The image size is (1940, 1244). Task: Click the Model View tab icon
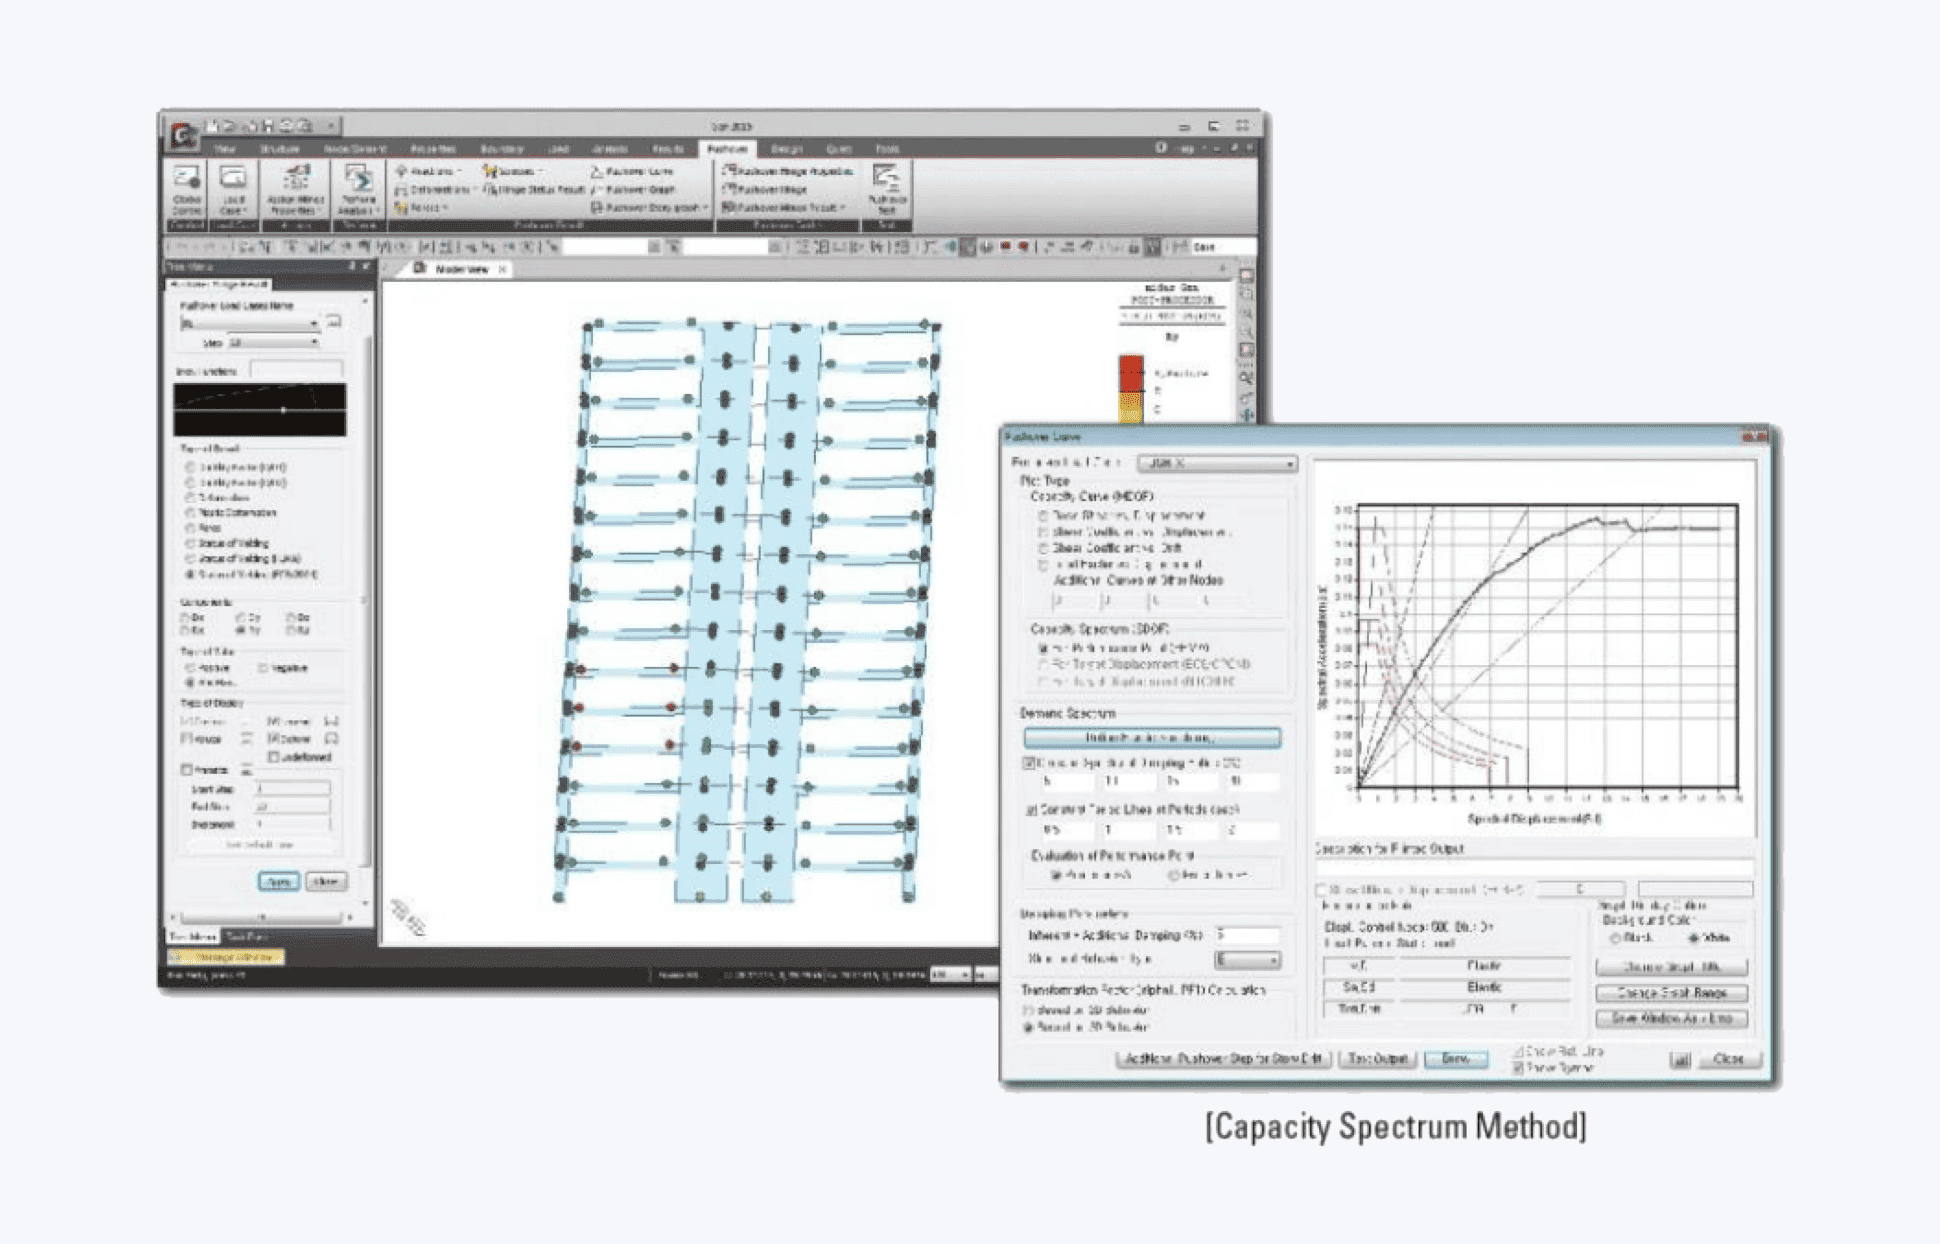point(420,268)
